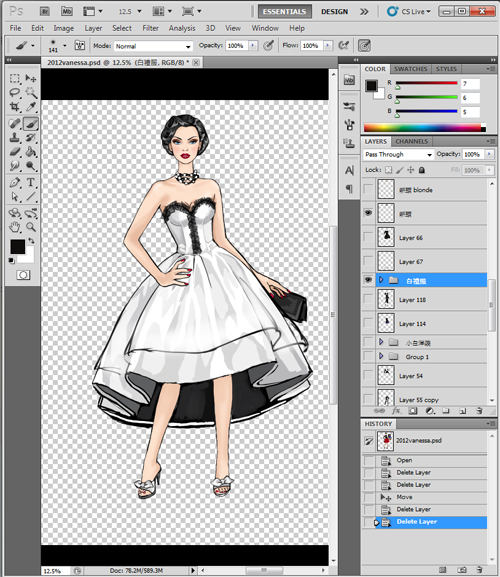Open the Flow slider arrow
The width and height of the screenshot is (500, 577).
click(327, 46)
